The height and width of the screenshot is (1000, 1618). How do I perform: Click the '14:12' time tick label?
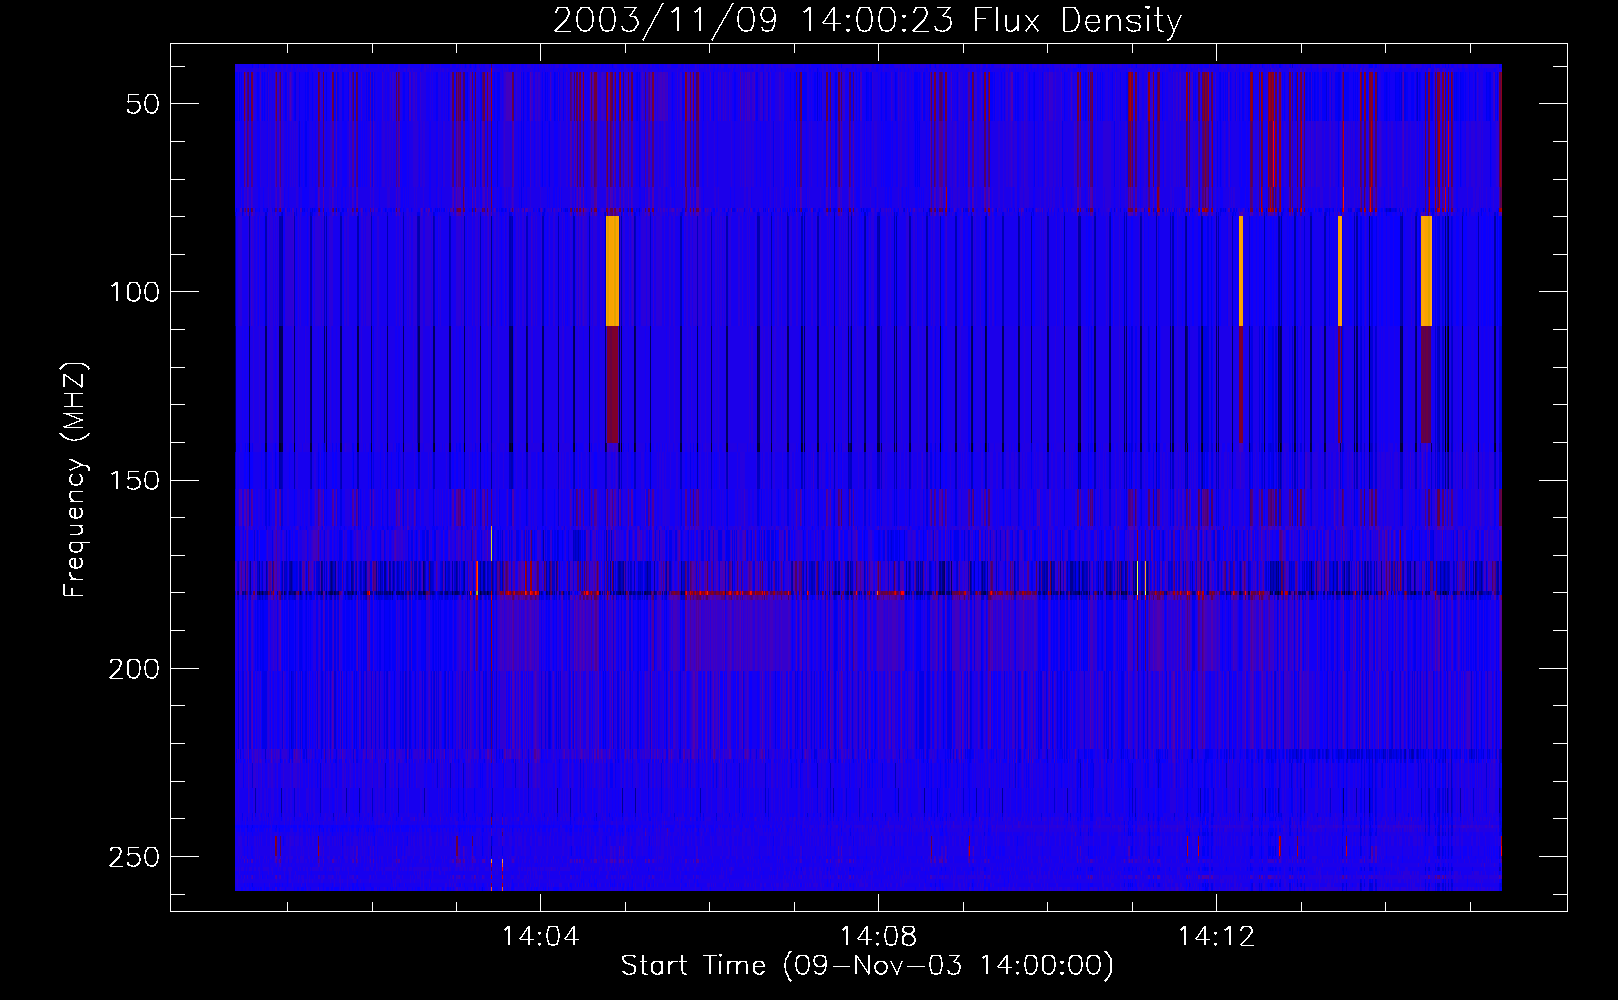[1216, 937]
